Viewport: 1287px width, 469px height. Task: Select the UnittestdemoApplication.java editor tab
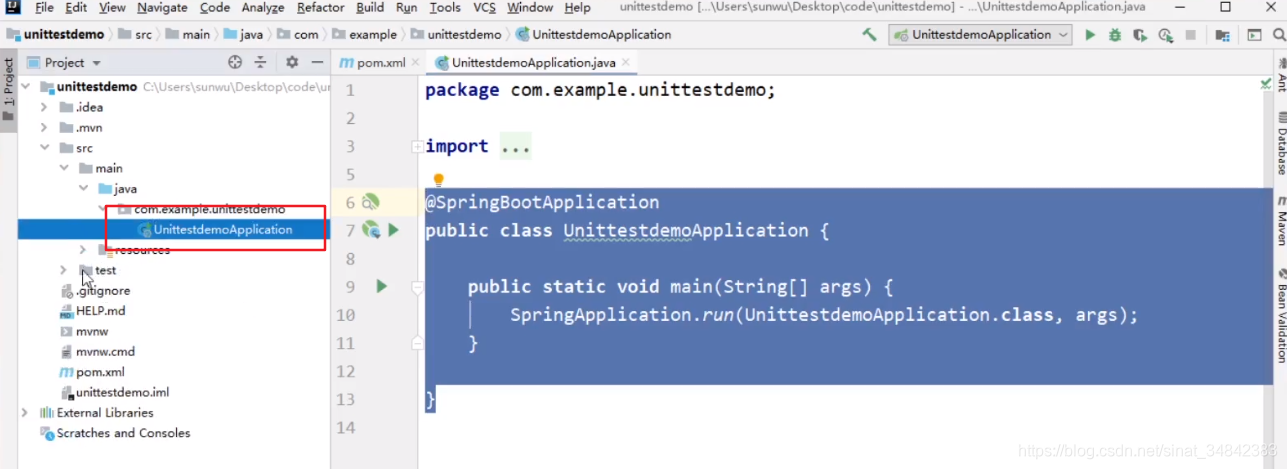tap(534, 62)
